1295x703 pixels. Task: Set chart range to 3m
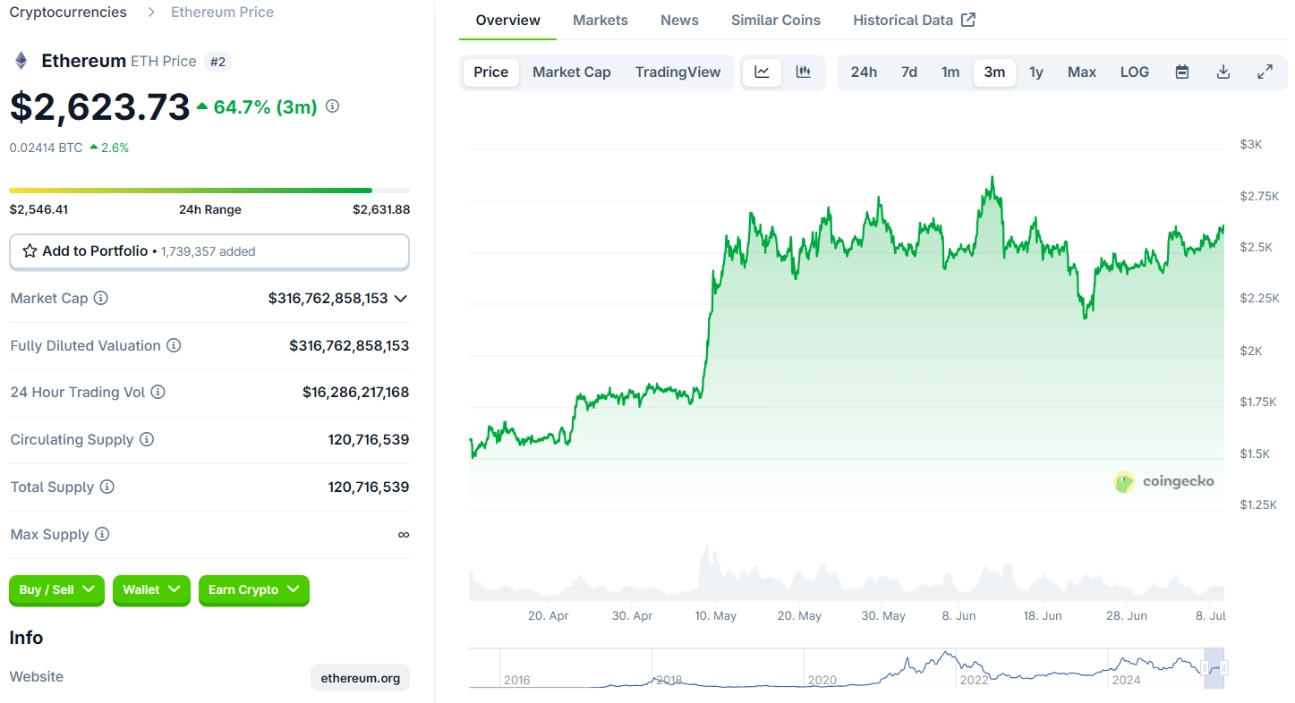[994, 72]
